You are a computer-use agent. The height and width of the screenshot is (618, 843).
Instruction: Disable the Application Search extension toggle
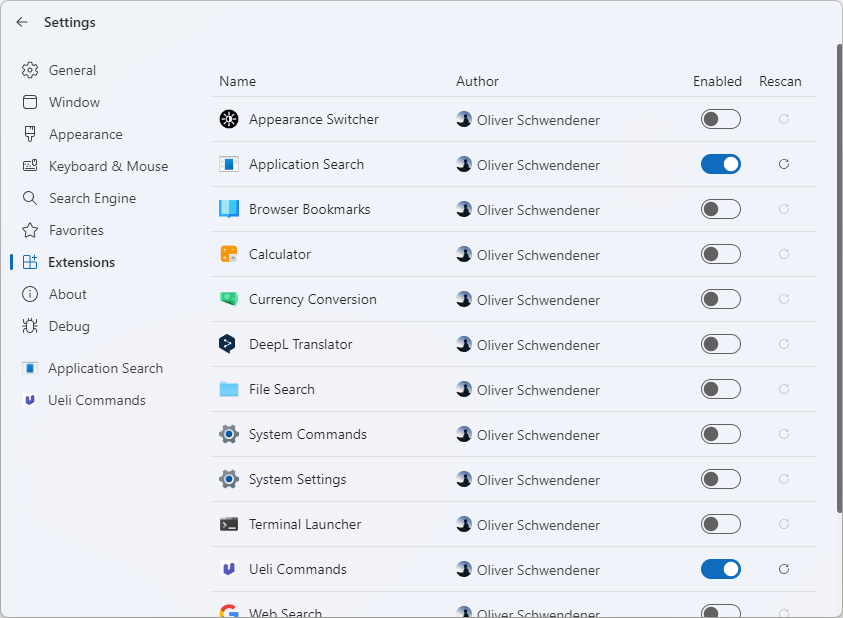[x=720, y=164]
